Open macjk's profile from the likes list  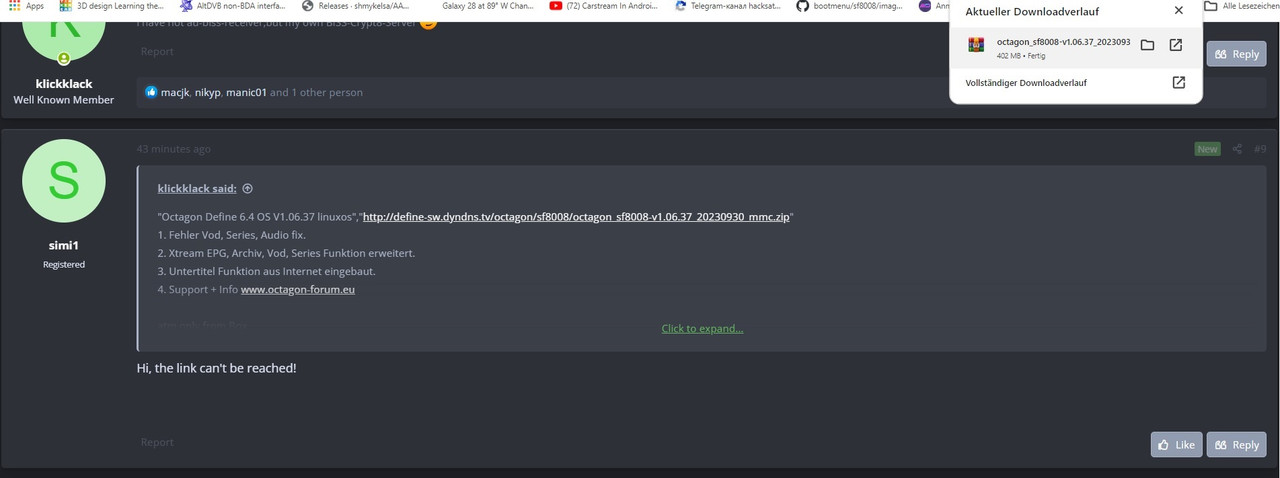175,92
